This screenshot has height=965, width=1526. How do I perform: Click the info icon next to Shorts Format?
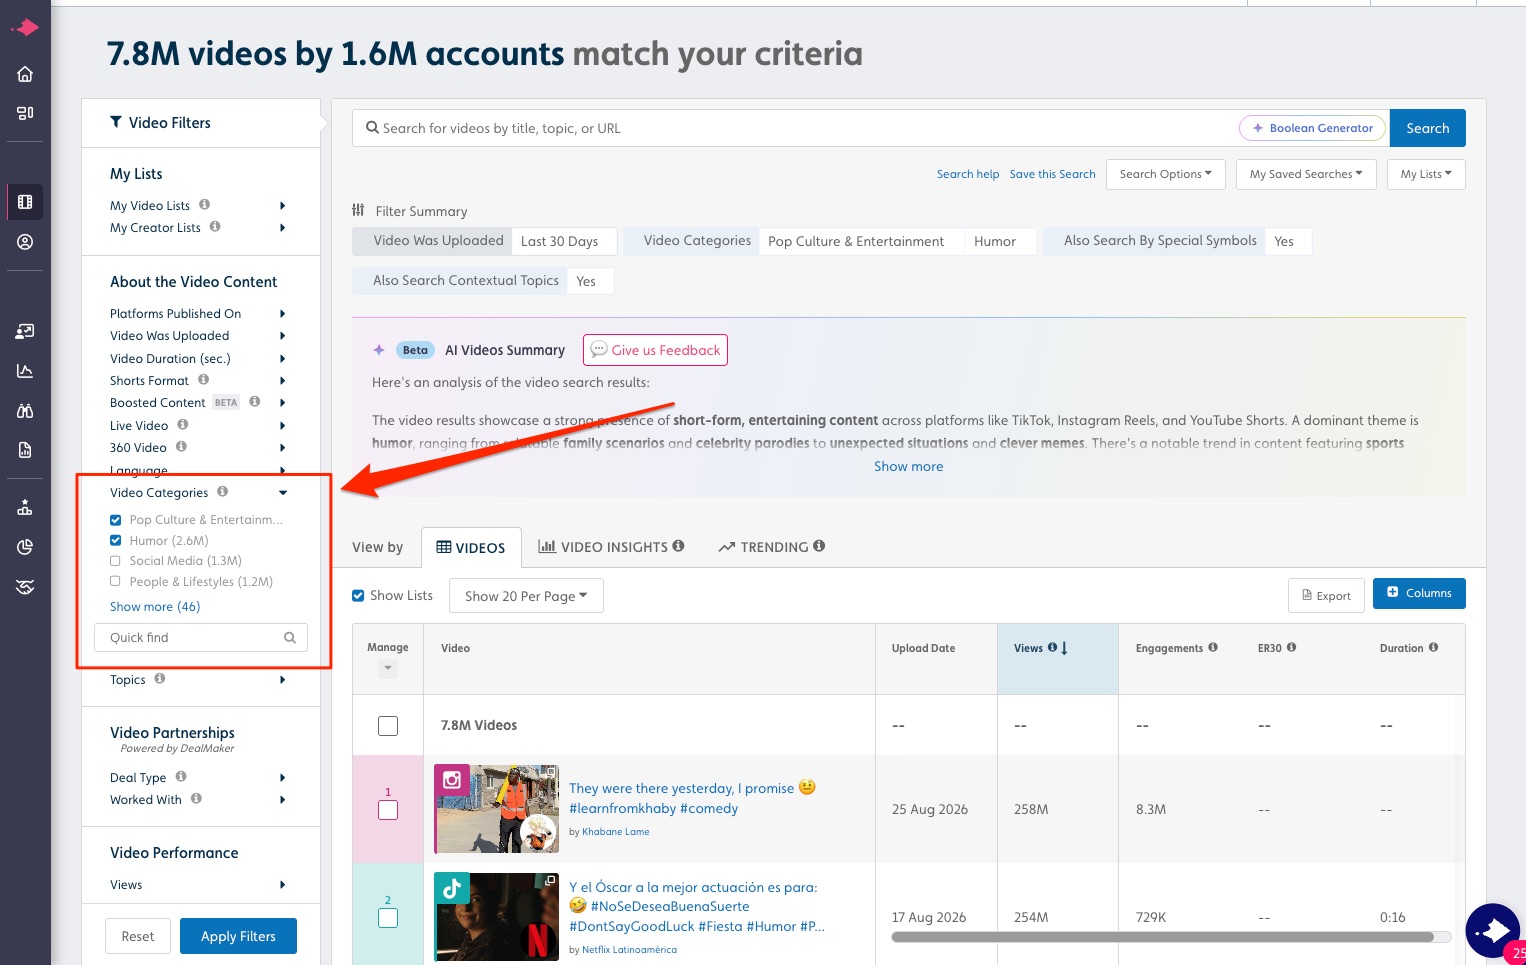coord(204,380)
